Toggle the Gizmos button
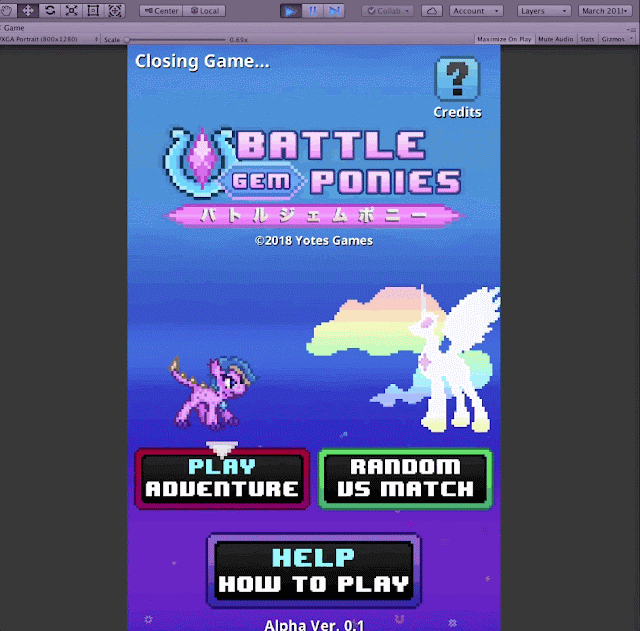This screenshot has width=640, height=631. pos(613,39)
